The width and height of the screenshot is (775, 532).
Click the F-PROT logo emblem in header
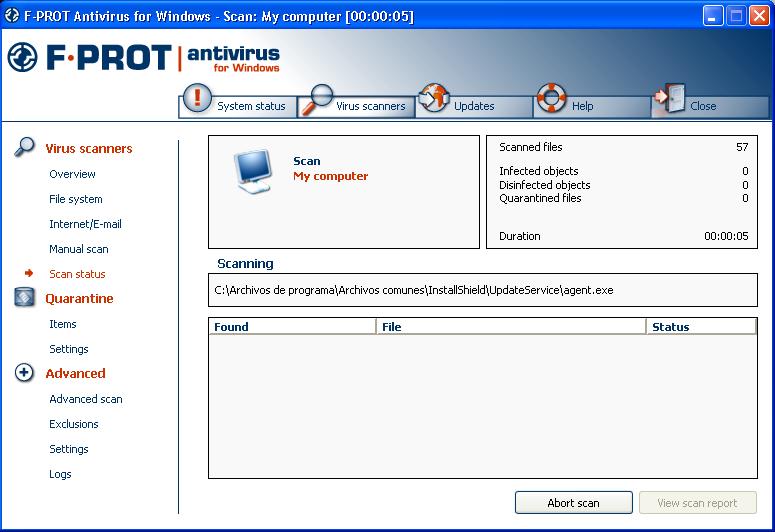pyautogui.click(x=22, y=57)
